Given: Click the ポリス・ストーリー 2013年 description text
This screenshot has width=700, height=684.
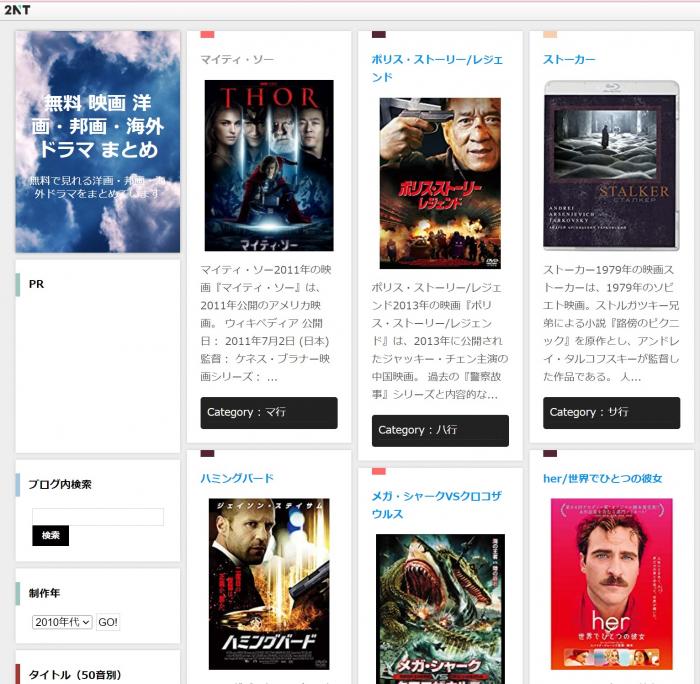Looking at the screenshot, I should click(439, 341).
